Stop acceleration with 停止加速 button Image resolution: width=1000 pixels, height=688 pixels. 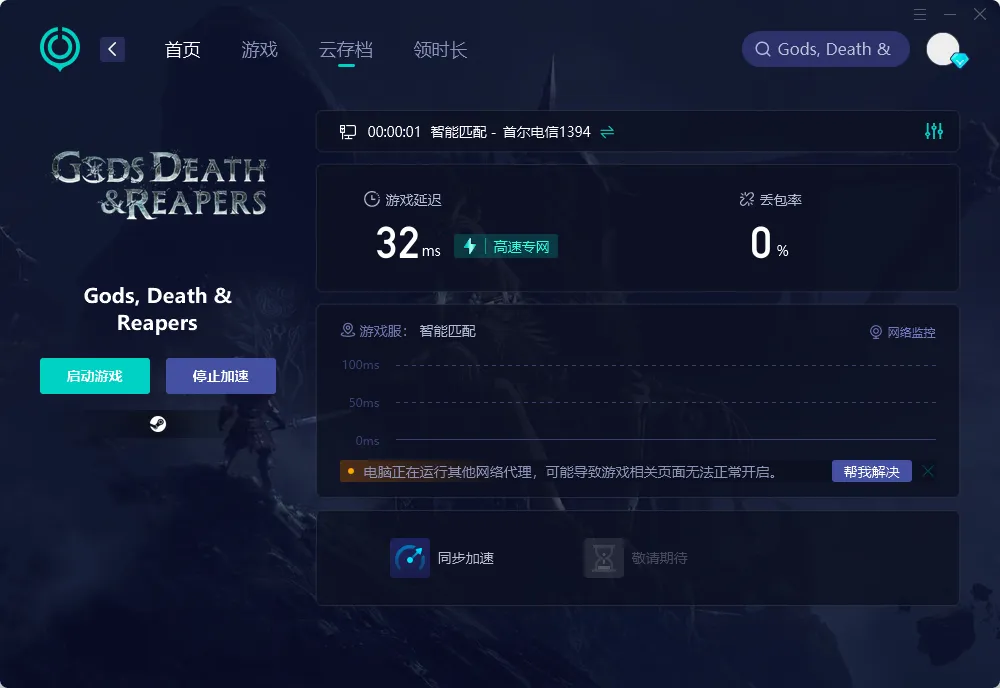click(x=221, y=376)
